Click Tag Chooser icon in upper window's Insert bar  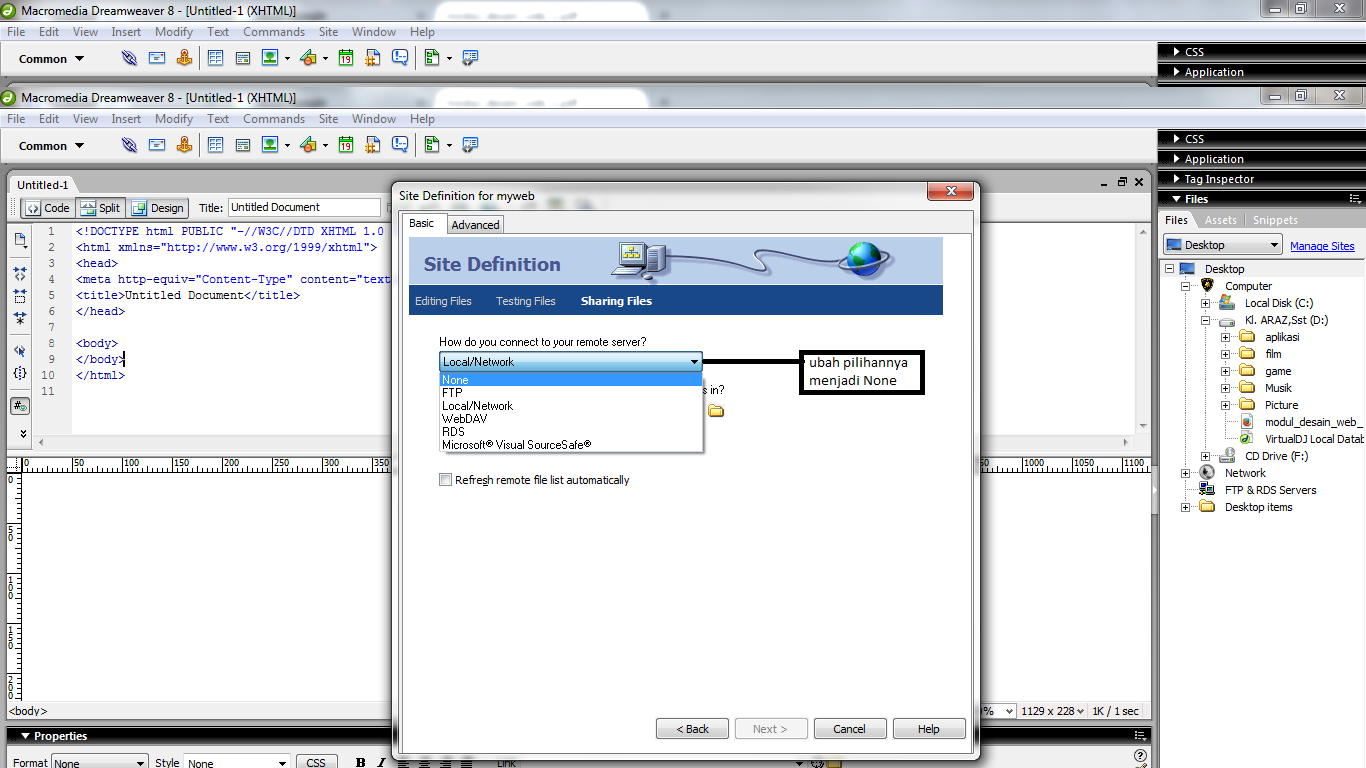470,58
